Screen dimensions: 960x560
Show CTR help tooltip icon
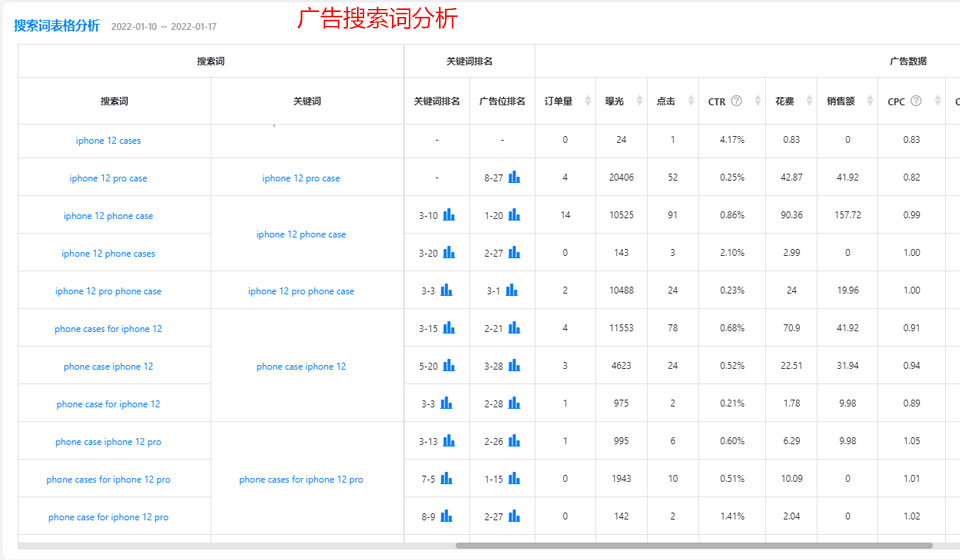click(x=737, y=100)
